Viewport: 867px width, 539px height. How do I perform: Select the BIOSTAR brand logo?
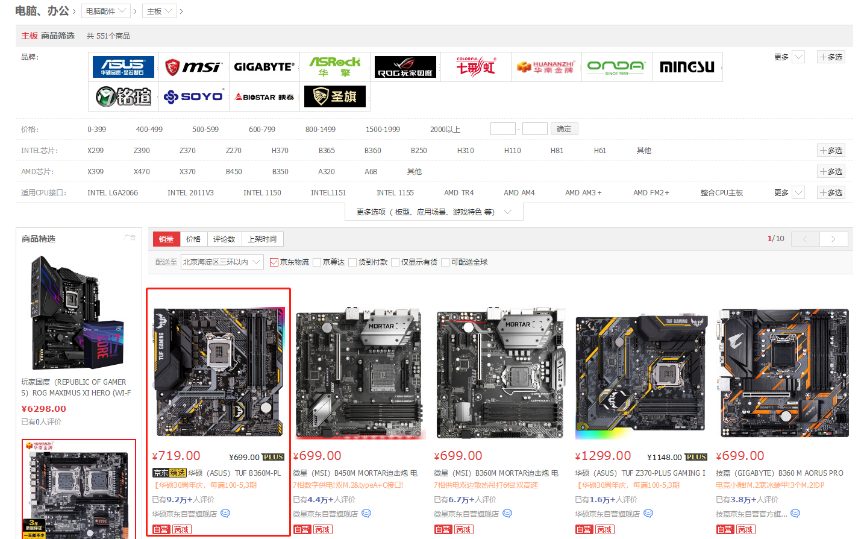(264, 97)
